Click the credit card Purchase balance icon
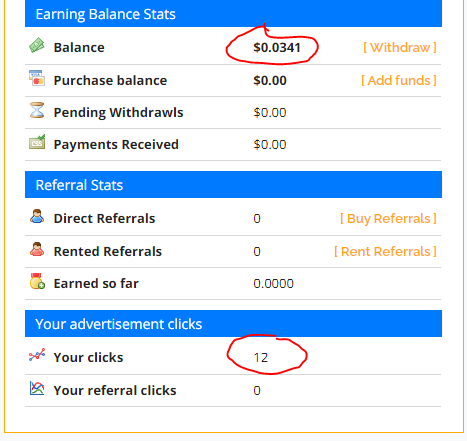The height and width of the screenshot is (441, 467). click(x=37, y=78)
